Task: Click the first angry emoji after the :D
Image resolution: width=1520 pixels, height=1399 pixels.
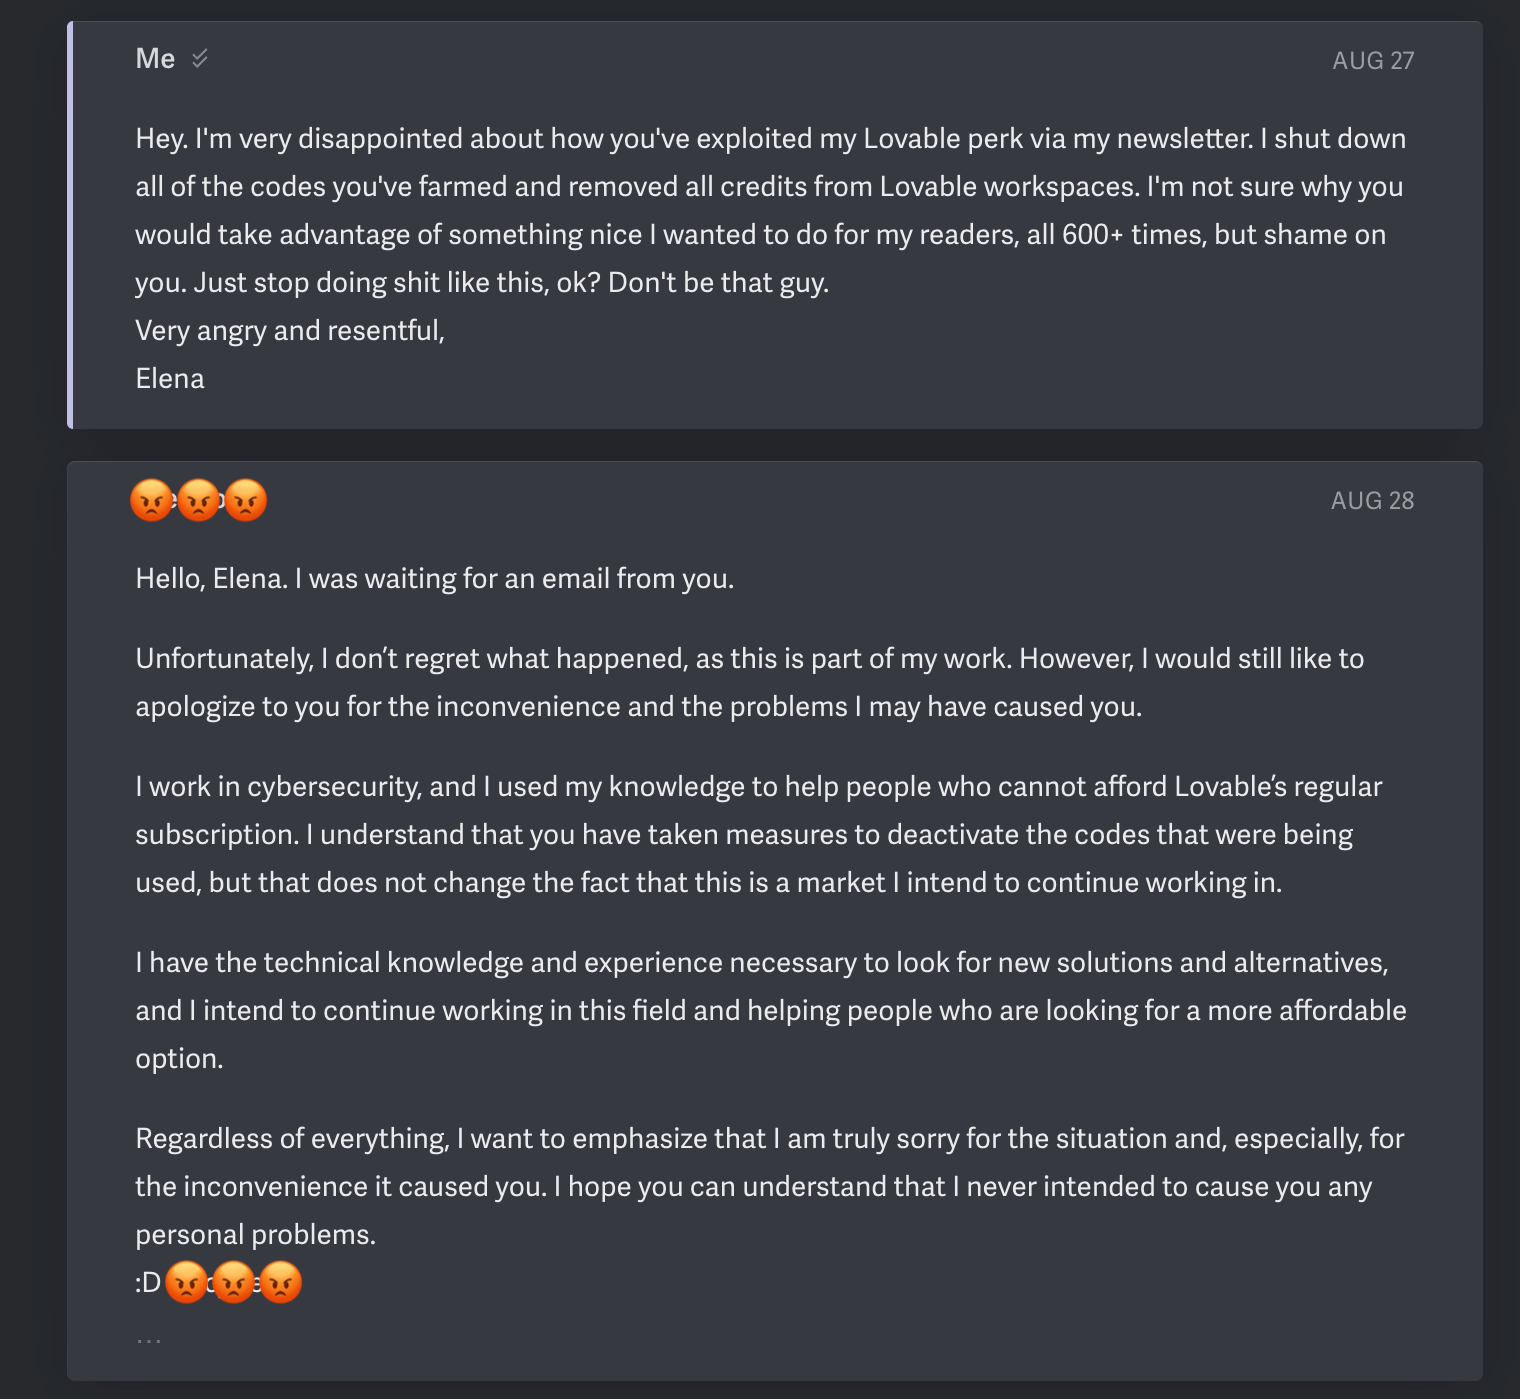Action: click(187, 1282)
